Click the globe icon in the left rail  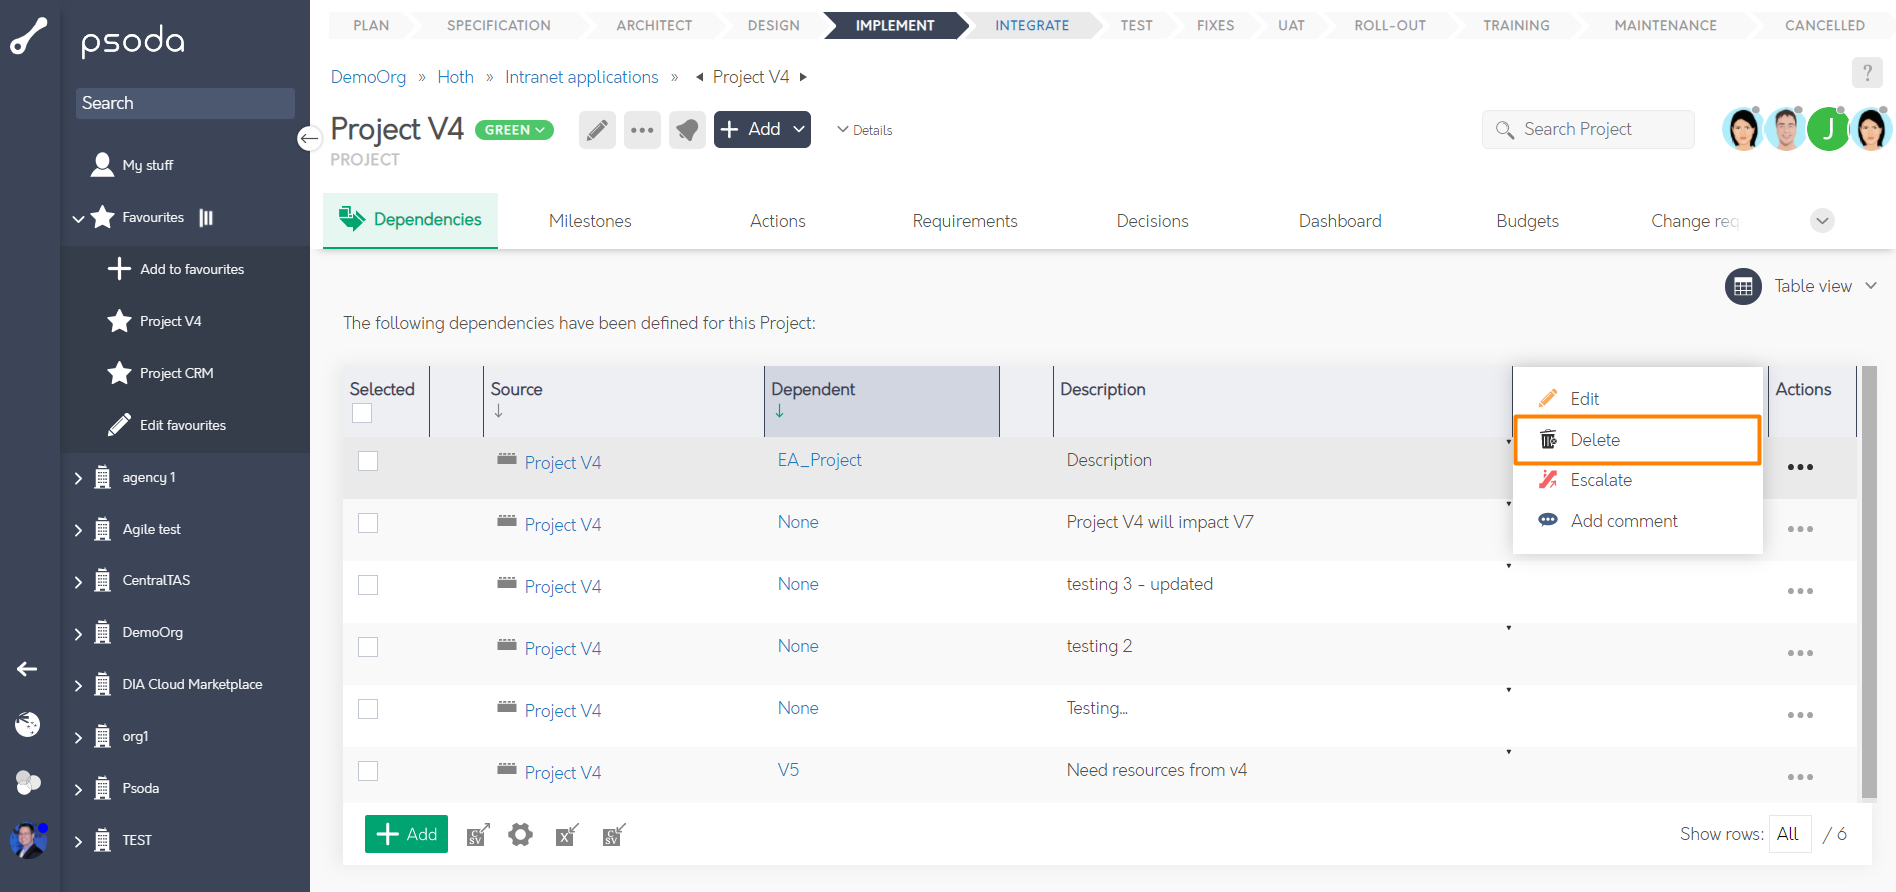click(28, 724)
